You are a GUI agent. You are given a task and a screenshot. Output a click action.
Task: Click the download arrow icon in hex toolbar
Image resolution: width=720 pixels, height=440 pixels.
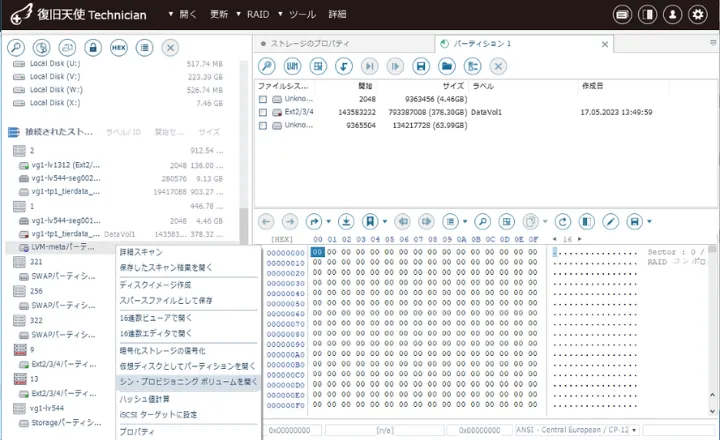pos(346,222)
